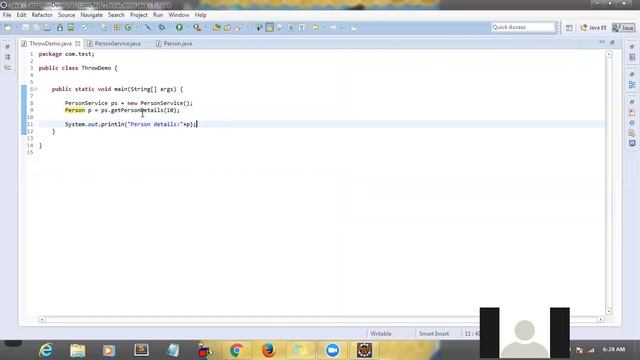Click the Run with external tools icon
This screenshot has height=360, width=640.
(x=197, y=28)
